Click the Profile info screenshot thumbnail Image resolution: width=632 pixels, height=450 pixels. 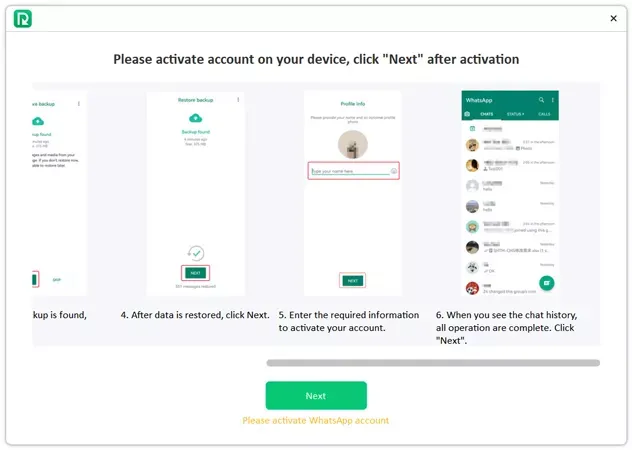click(x=353, y=194)
